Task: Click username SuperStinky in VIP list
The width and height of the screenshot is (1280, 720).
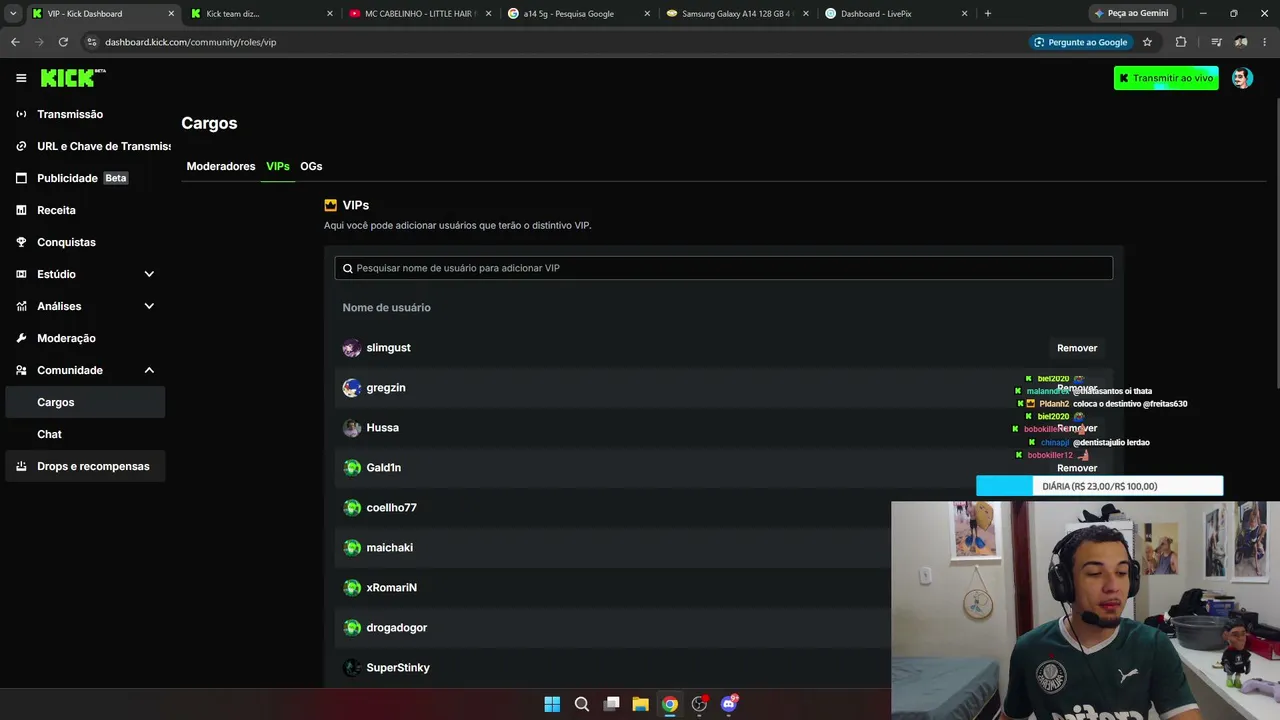Action: point(398,668)
